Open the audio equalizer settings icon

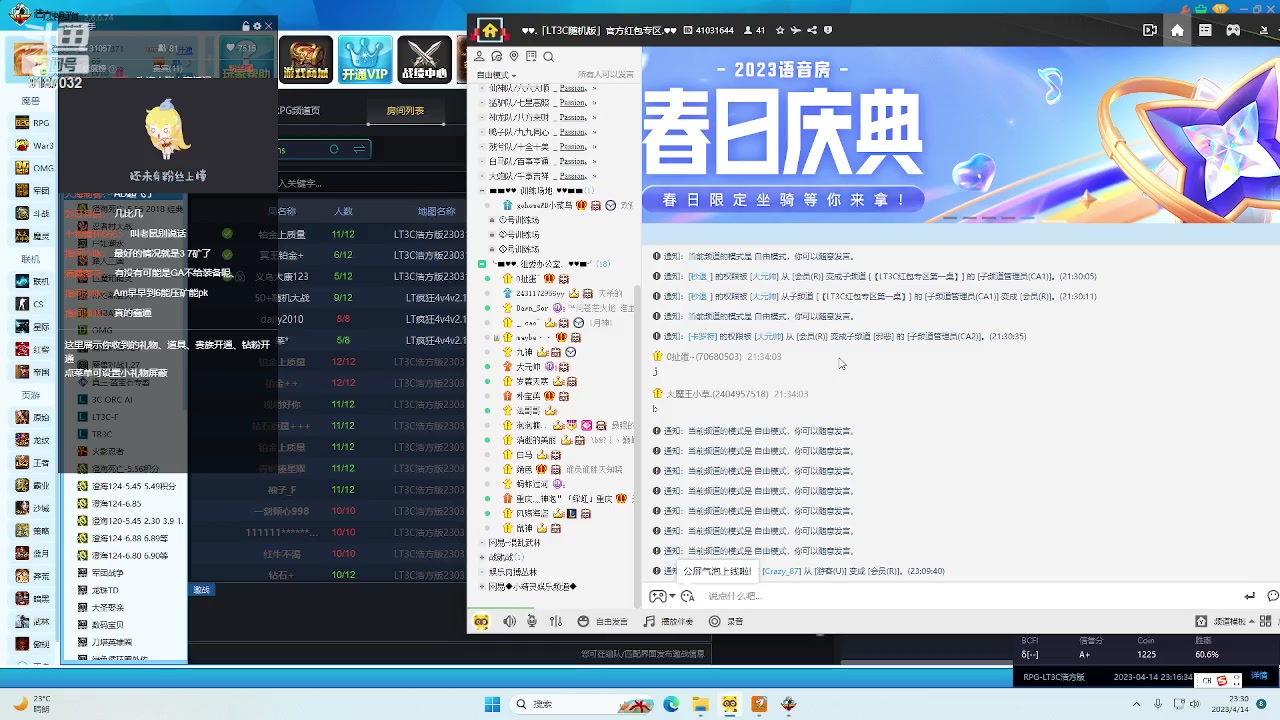[x=556, y=621]
